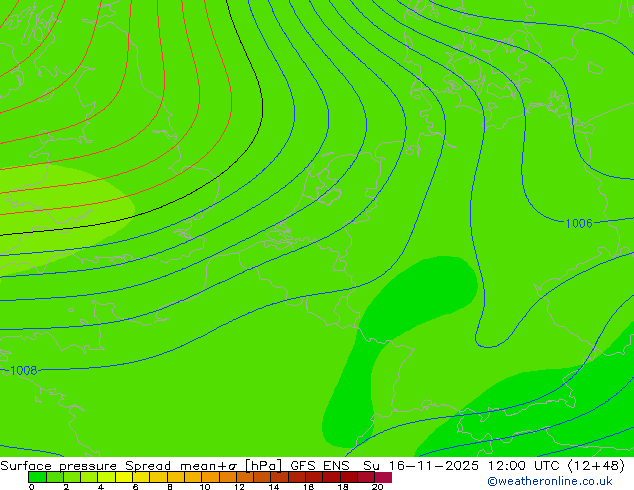Click the 1008 isobar label

tap(23, 370)
